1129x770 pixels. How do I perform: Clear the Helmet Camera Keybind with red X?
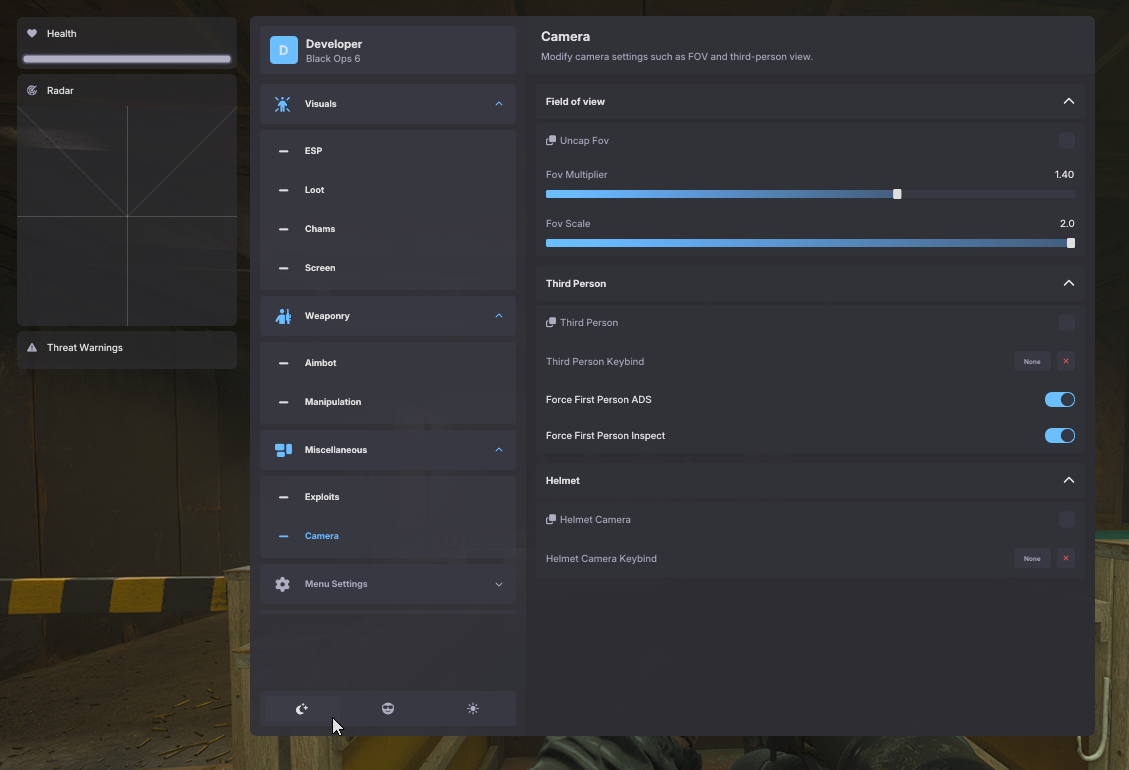tap(1066, 559)
